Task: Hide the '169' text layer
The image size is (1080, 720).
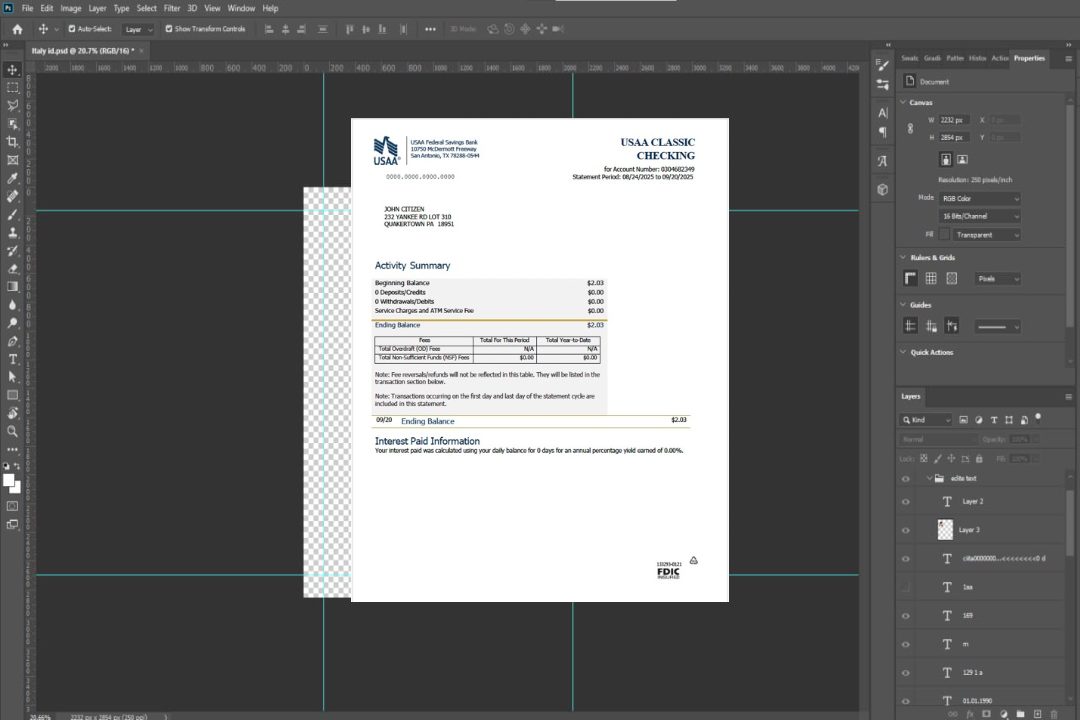Action: click(x=906, y=616)
